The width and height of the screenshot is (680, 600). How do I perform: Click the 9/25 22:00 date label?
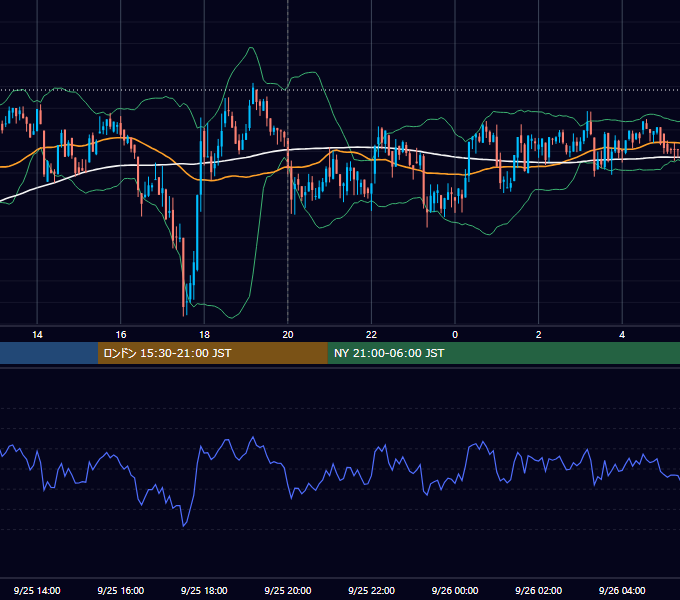(x=371, y=590)
